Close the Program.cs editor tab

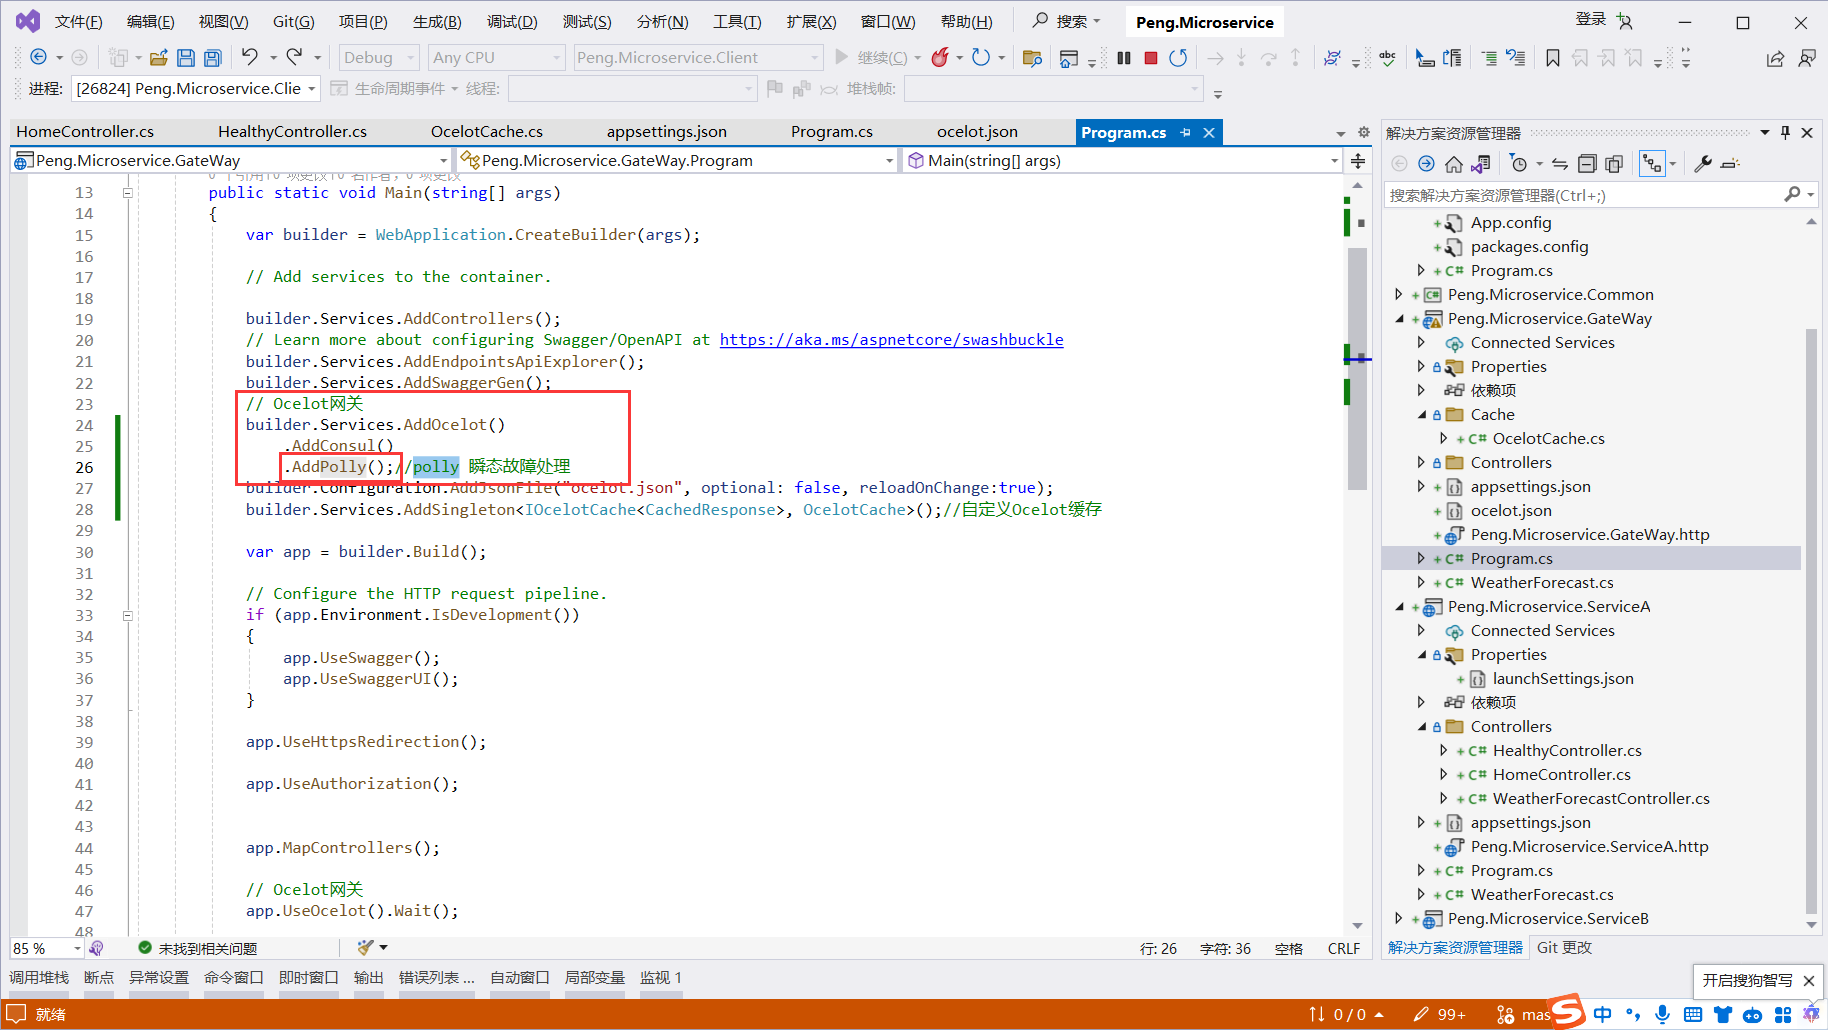tap(1209, 132)
